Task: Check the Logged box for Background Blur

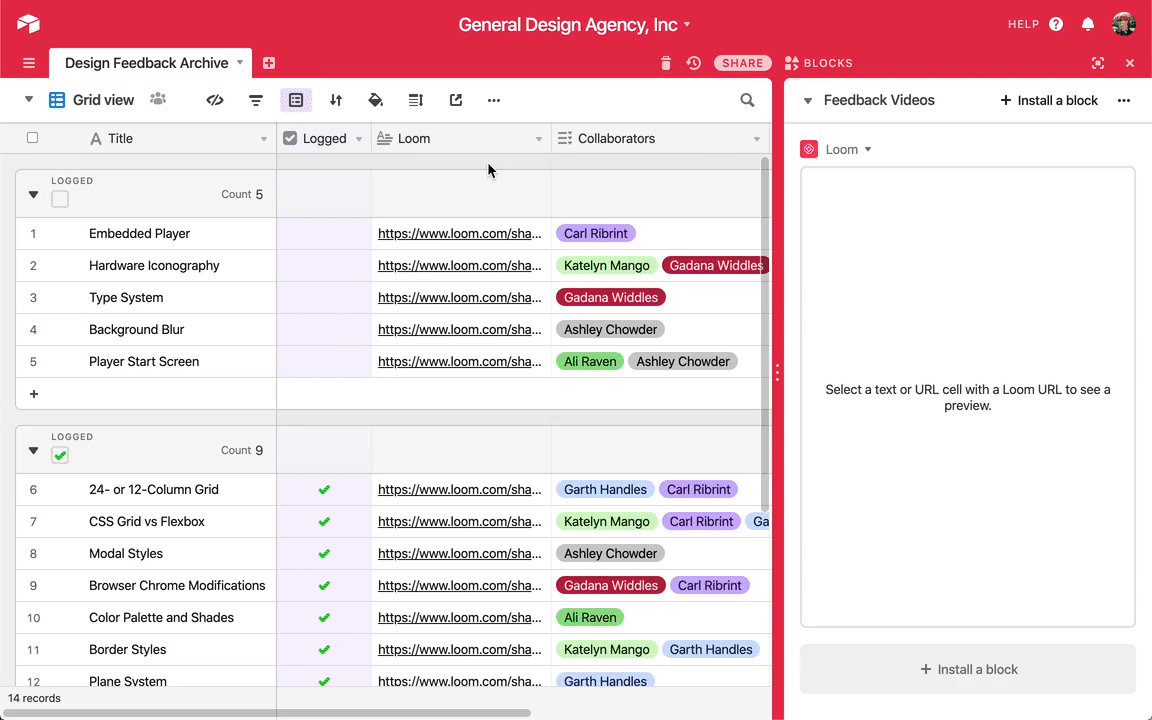Action: coord(324,330)
